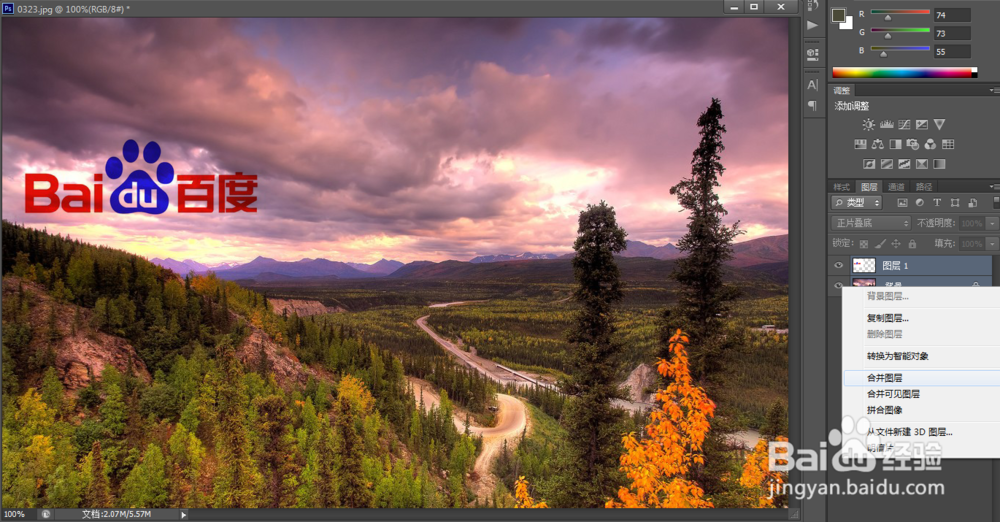The height and width of the screenshot is (522, 1000).
Task: Click the R red channel slider
Action: (900, 13)
